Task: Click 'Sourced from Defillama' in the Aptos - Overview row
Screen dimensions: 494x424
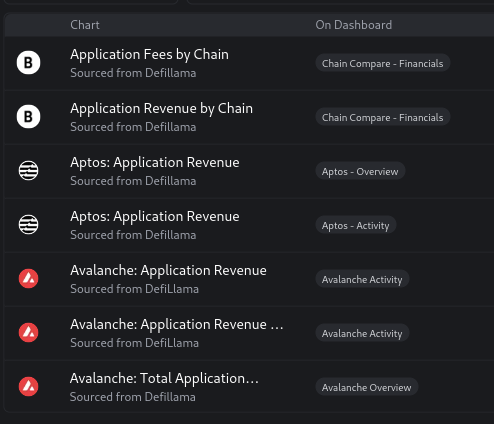Action: tap(133, 181)
